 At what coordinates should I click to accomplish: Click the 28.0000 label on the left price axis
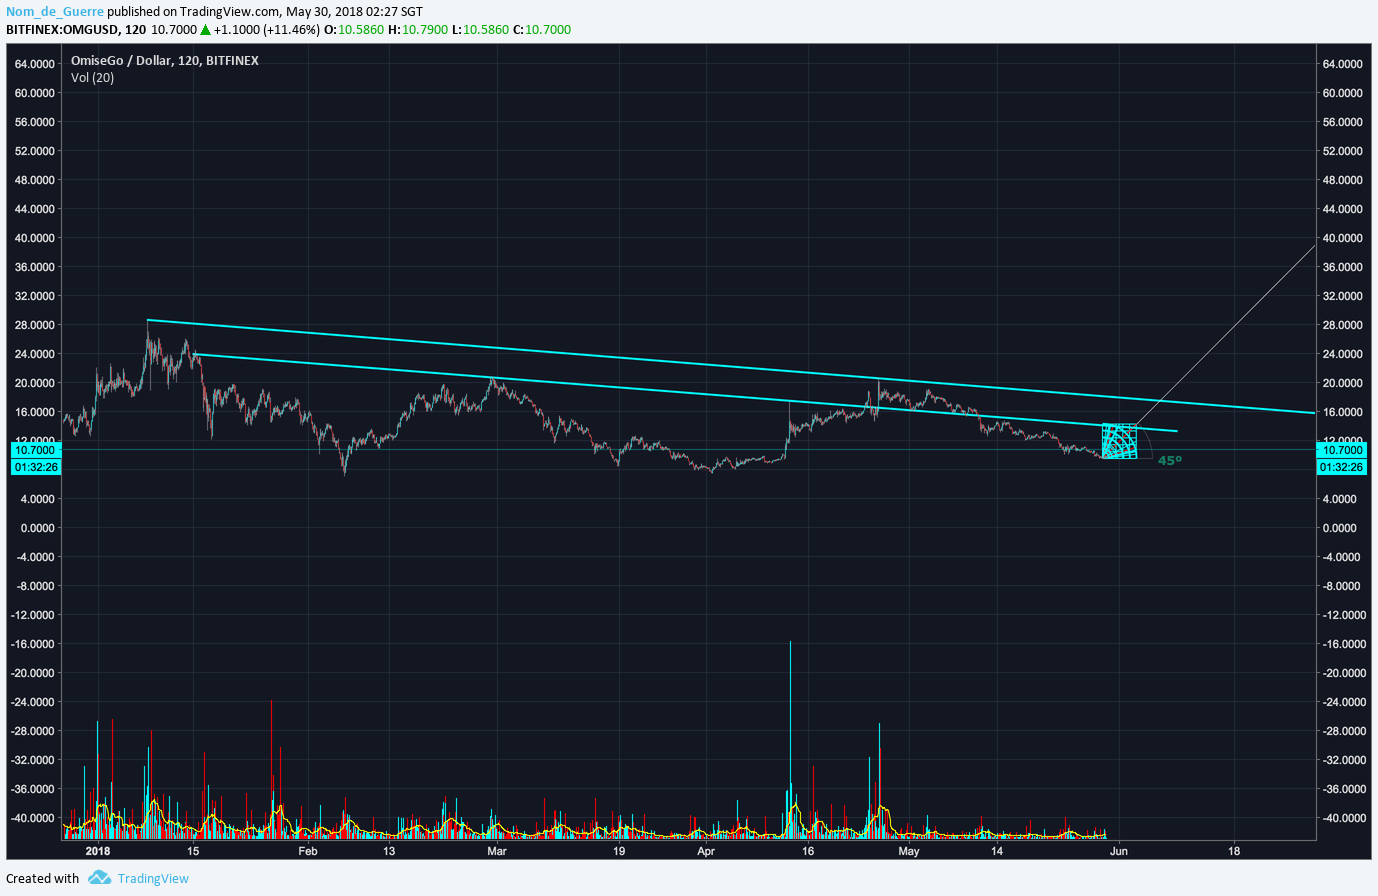34,325
